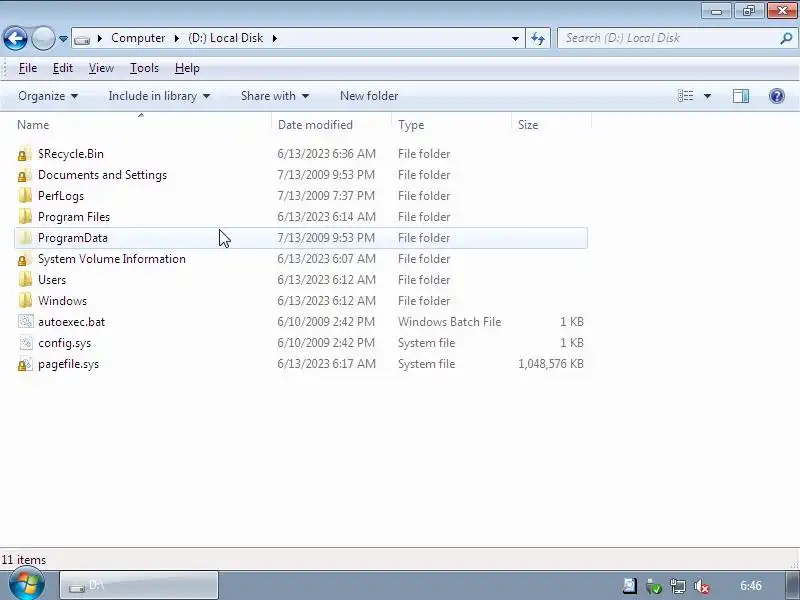The height and width of the screenshot is (600, 800).
Task: Click the pagefile.sys file name
Action: pos(68,364)
